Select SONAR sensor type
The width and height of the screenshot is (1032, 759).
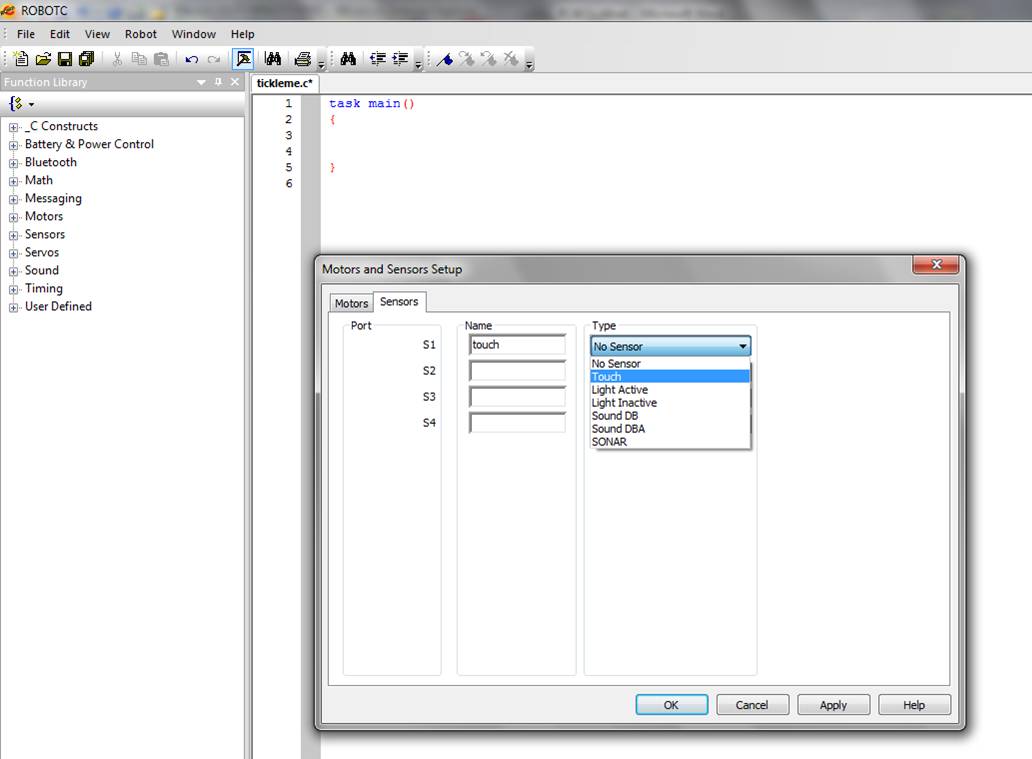pyautogui.click(x=670, y=442)
